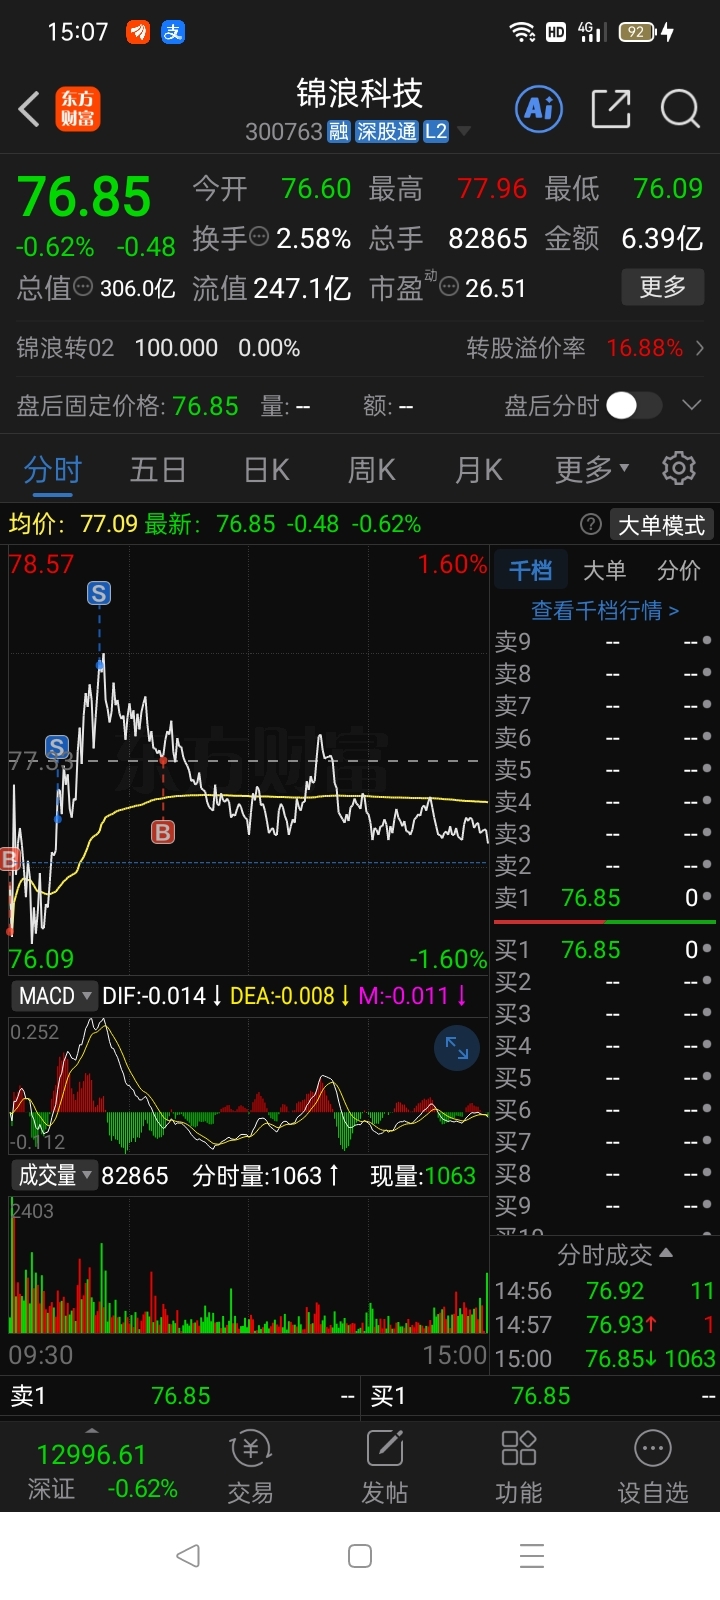Switch to the 周K tab

click(x=372, y=468)
